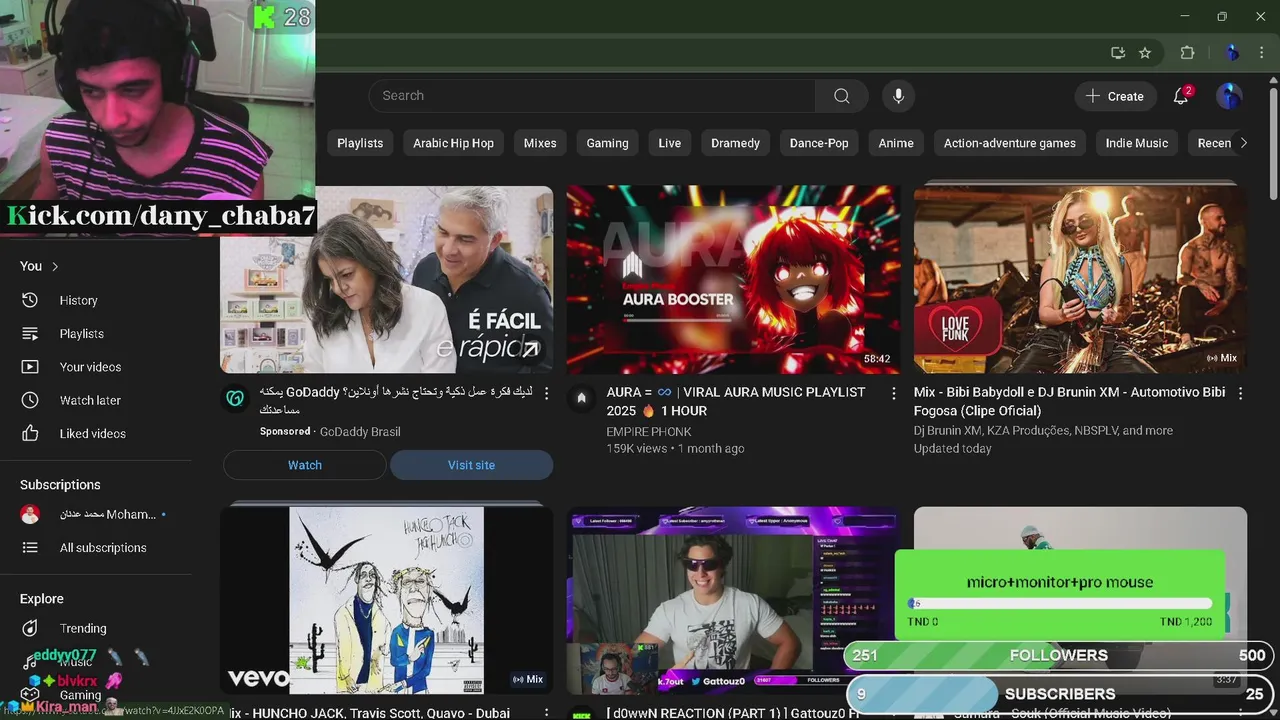
Task: Open the browser extensions puzzle icon
Action: click(1187, 53)
